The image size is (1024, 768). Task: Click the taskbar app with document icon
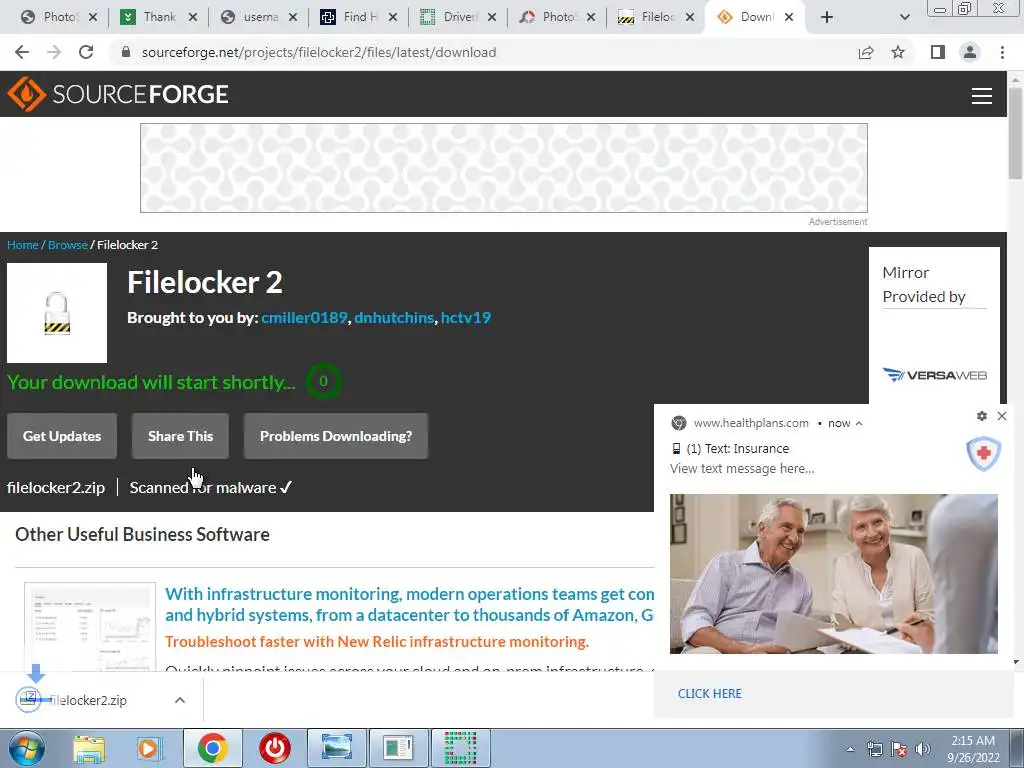pos(398,748)
